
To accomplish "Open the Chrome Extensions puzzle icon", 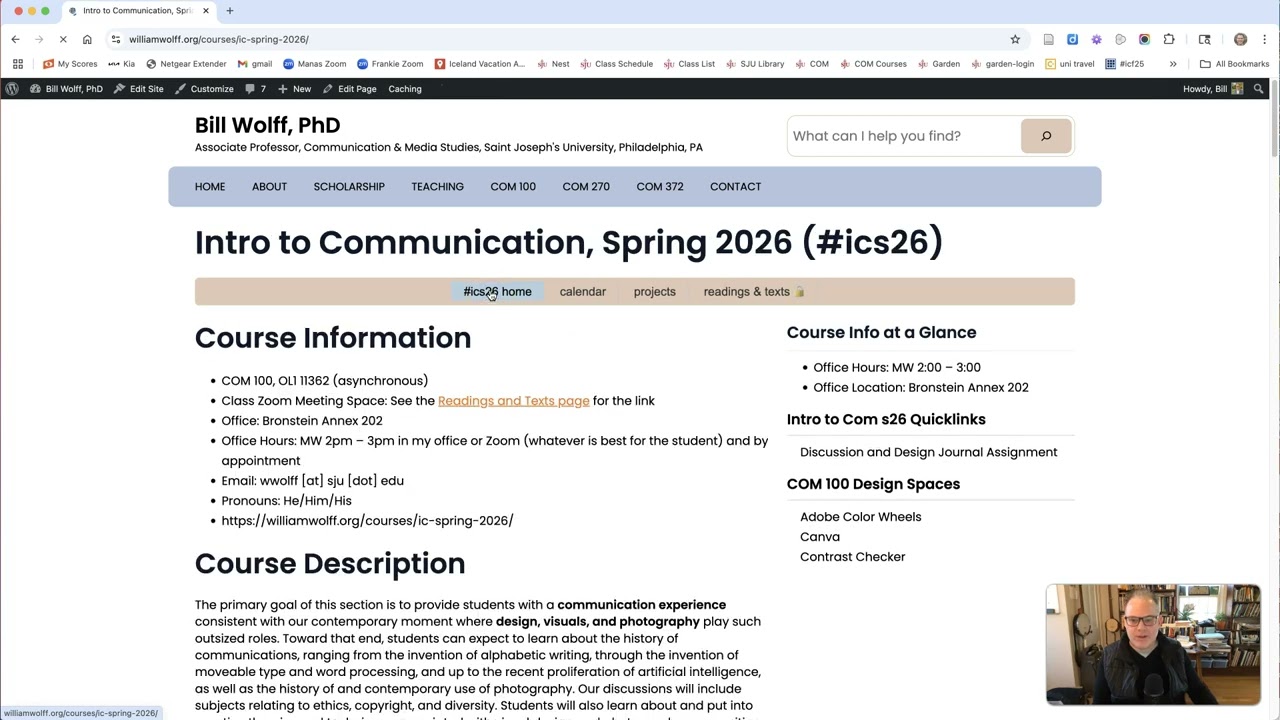I will click(1169, 39).
